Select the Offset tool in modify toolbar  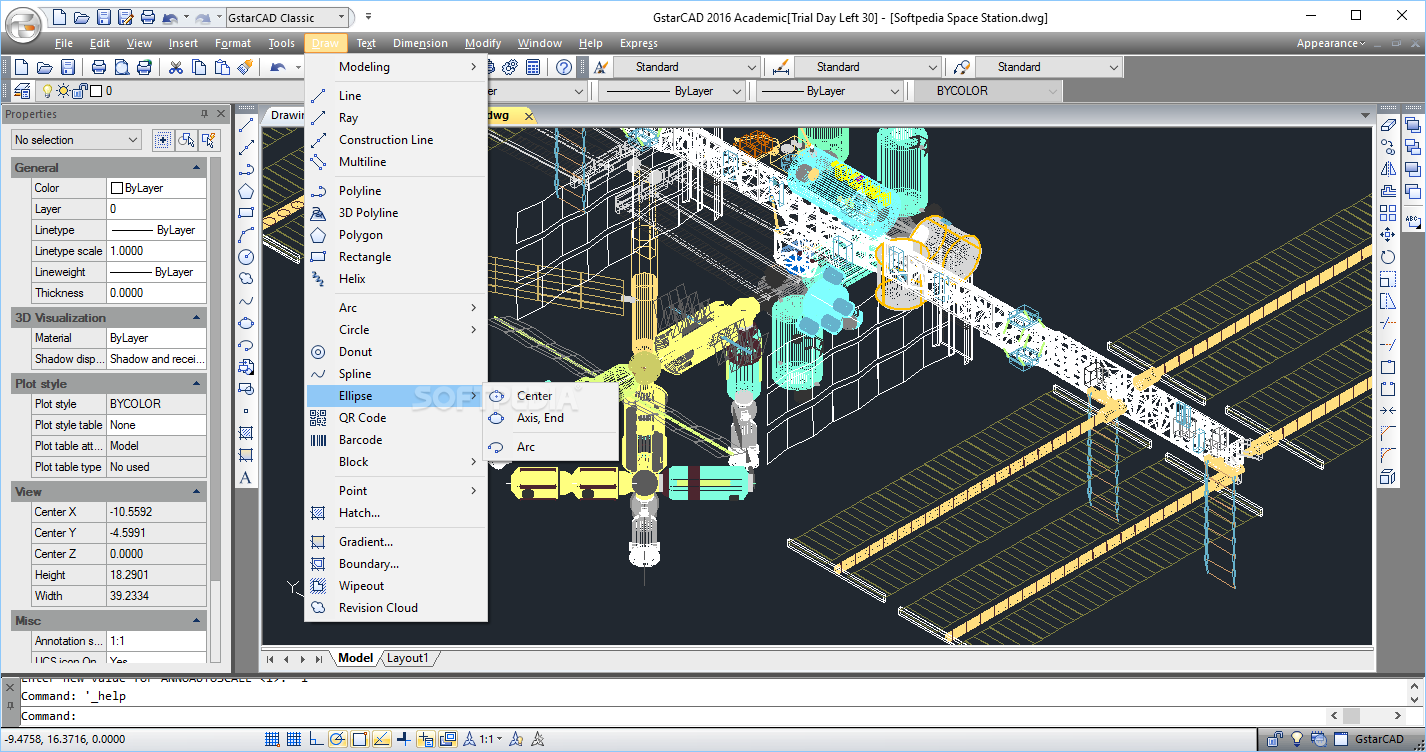point(1388,191)
